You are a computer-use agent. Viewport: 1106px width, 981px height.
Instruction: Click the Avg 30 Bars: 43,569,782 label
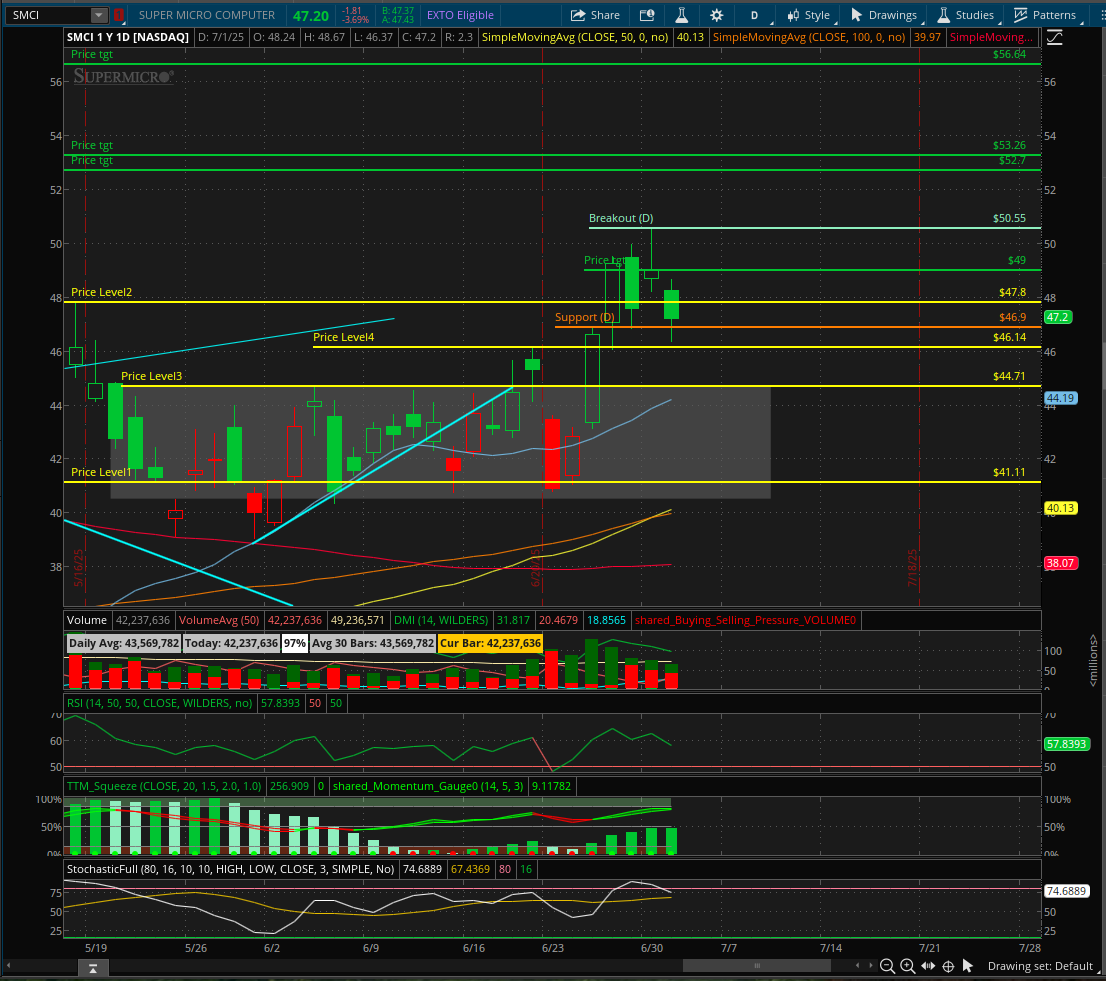(x=372, y=643)
